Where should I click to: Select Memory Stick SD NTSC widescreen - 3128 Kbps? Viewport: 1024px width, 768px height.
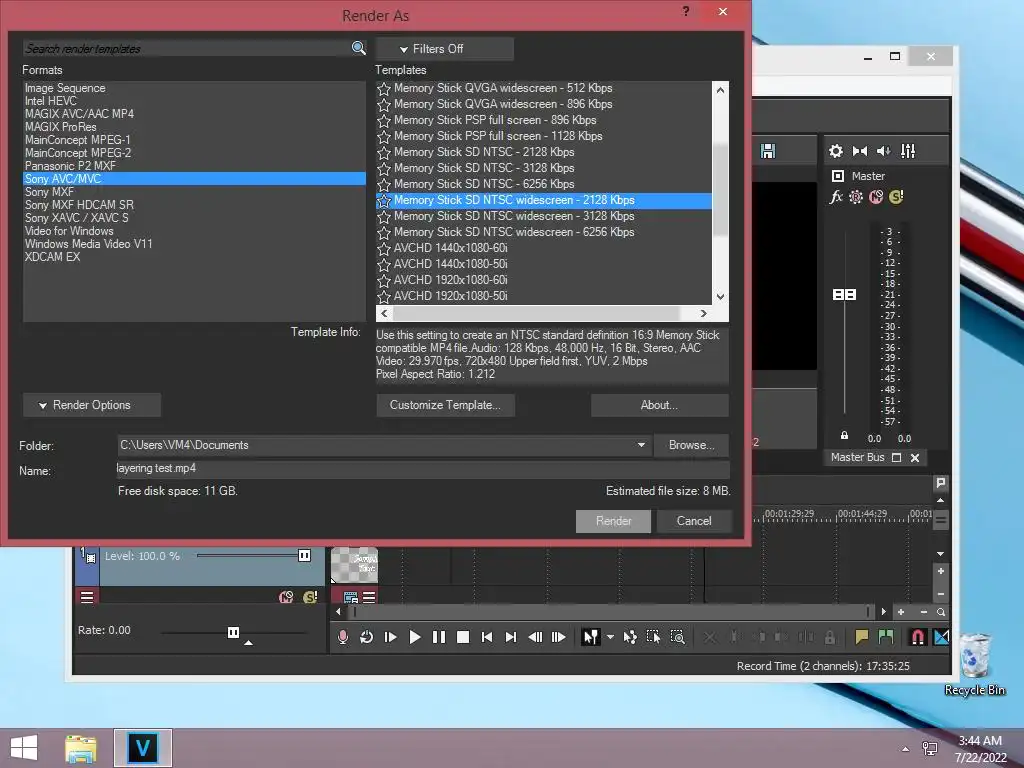click(514, 216)
